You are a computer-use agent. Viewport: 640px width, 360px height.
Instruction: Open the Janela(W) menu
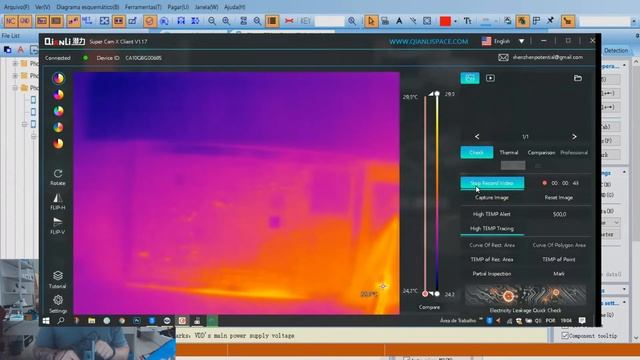(x=206, y=7)
